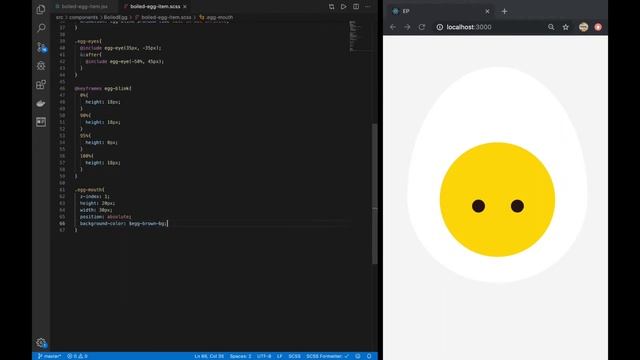Click the src breadcrumb segment
Image resolution: width=640 pixels, height=360 pixels.
(x=59, y=17)
